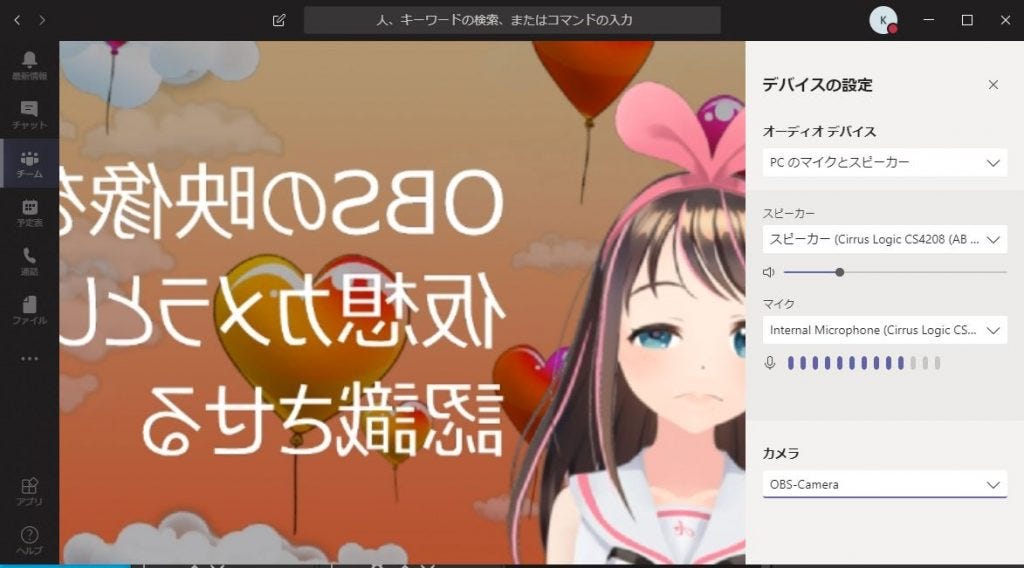Open the Help icon in sidebar

tap(29, 540)
